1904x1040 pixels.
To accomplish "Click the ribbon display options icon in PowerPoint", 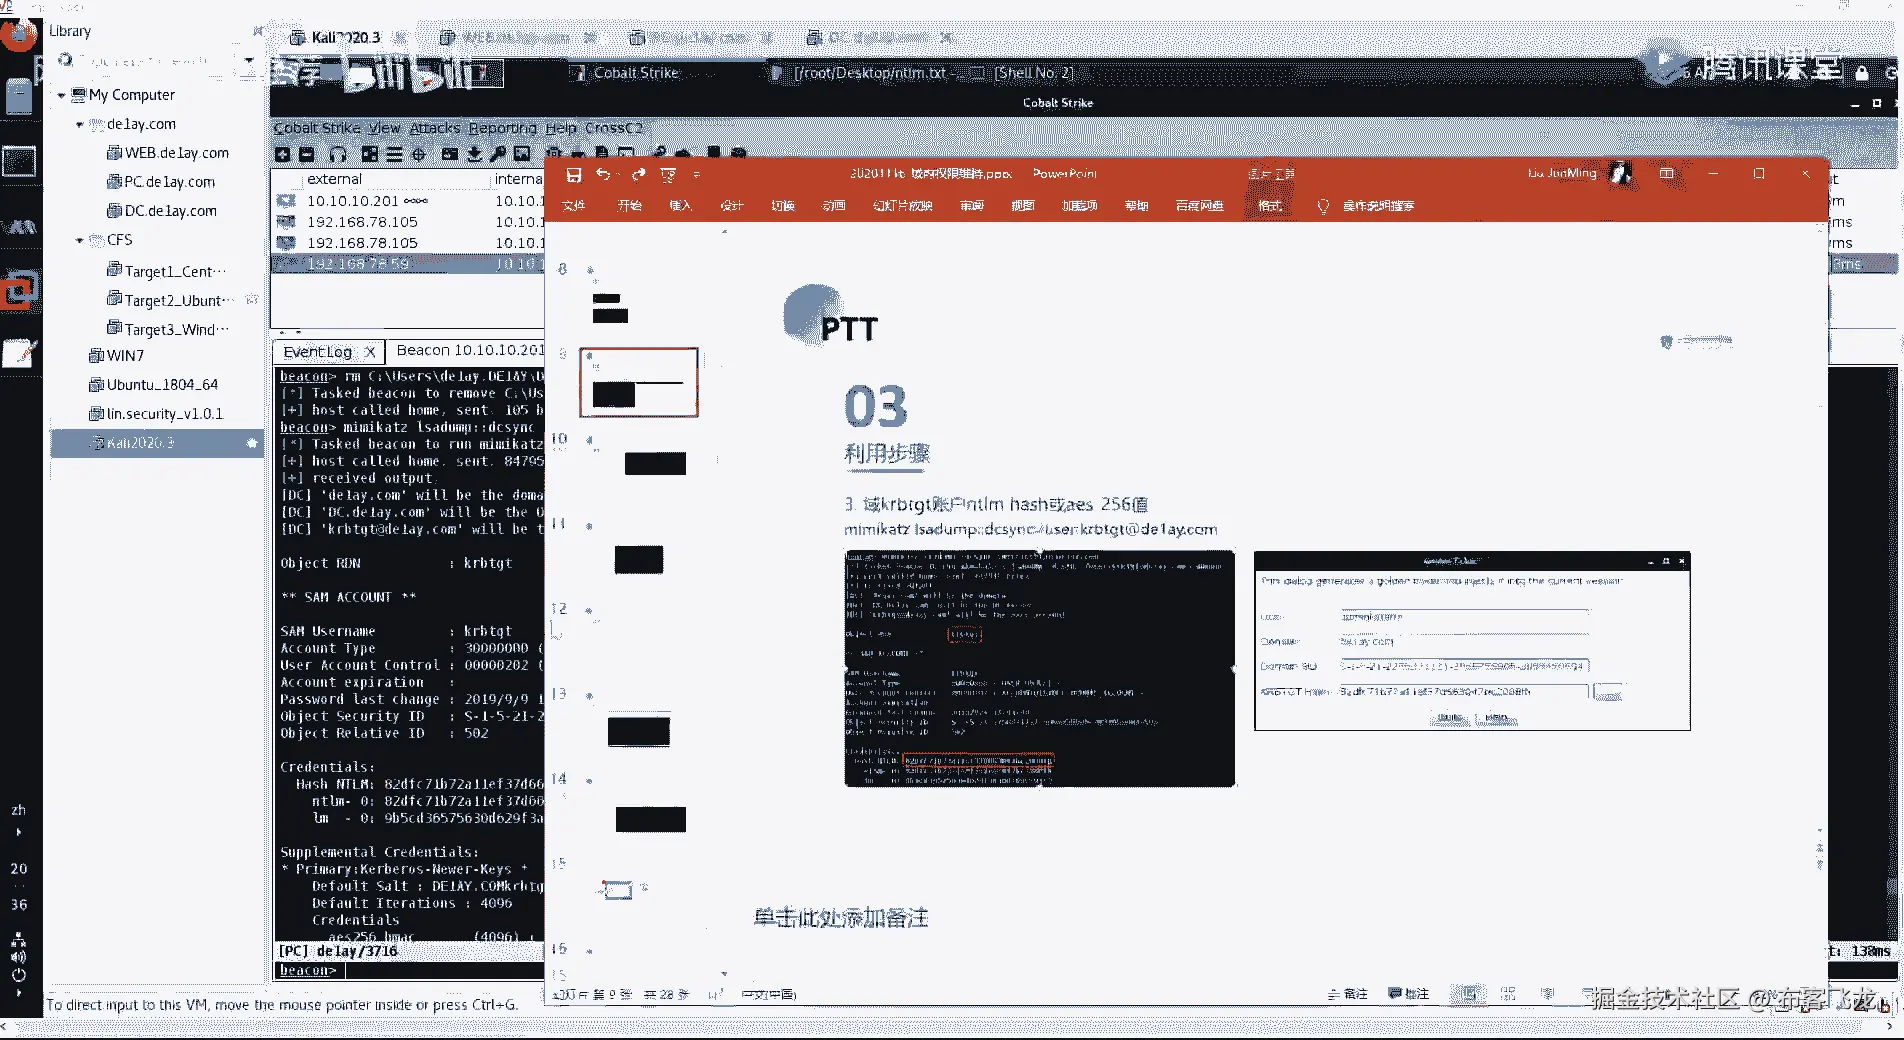I will [1666, 174].
